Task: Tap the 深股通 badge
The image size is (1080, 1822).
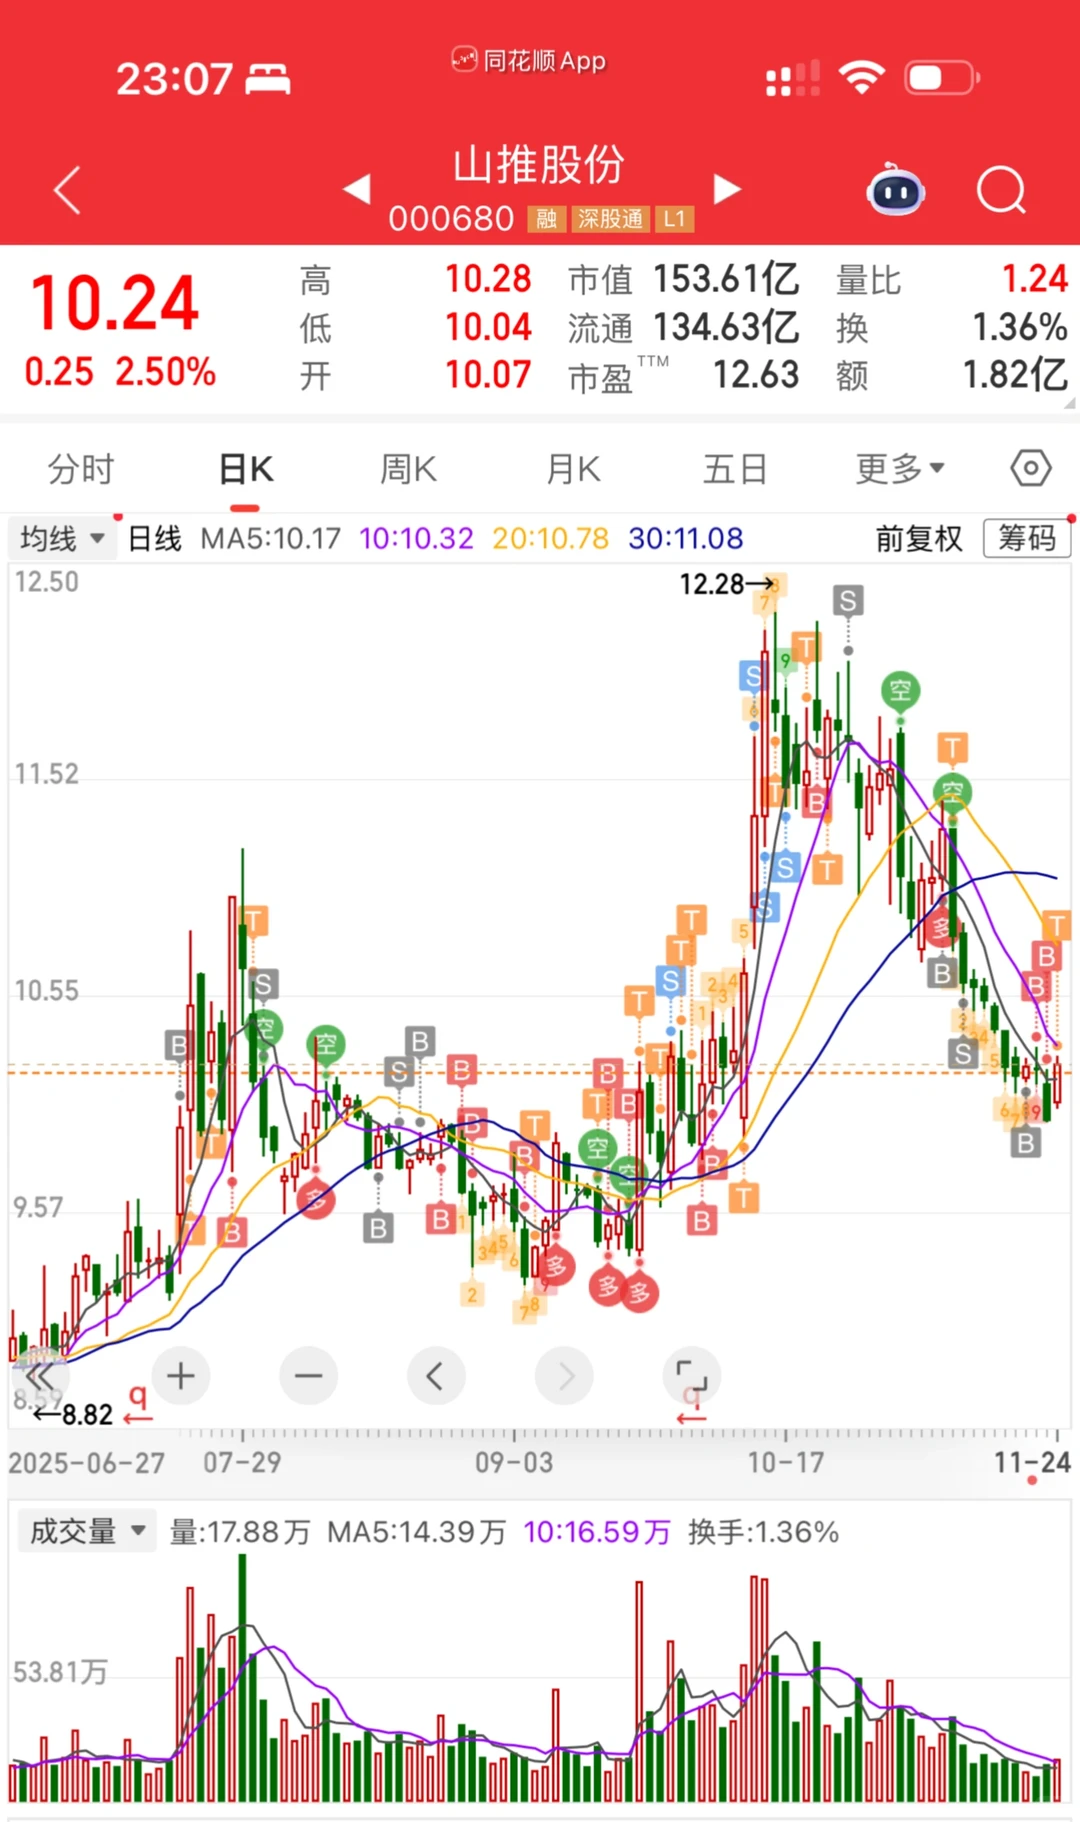Action: [610, 219]
